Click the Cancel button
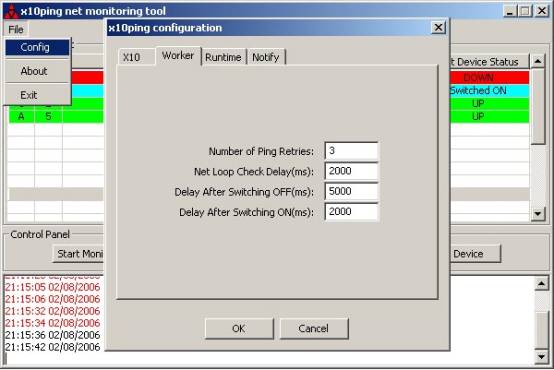Viewport: 554px width, 370px height. pyautogui.click(x=314, y=329)
